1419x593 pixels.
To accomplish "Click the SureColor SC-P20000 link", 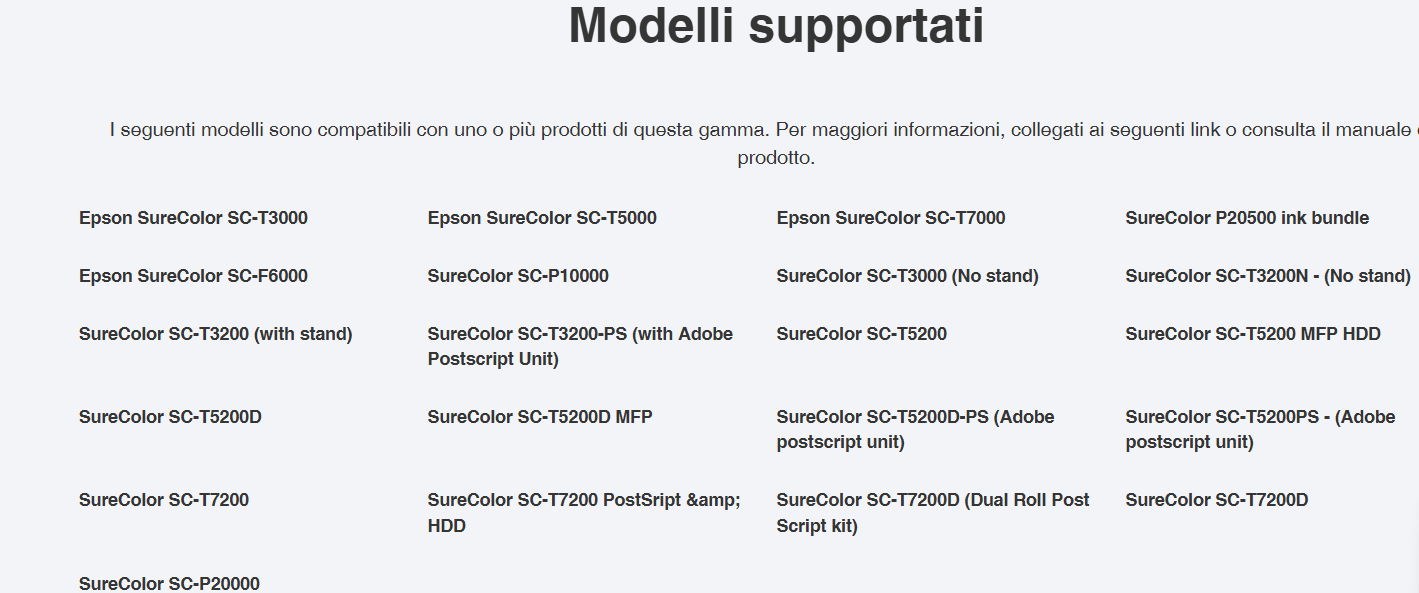I will [x=169, y=583].
